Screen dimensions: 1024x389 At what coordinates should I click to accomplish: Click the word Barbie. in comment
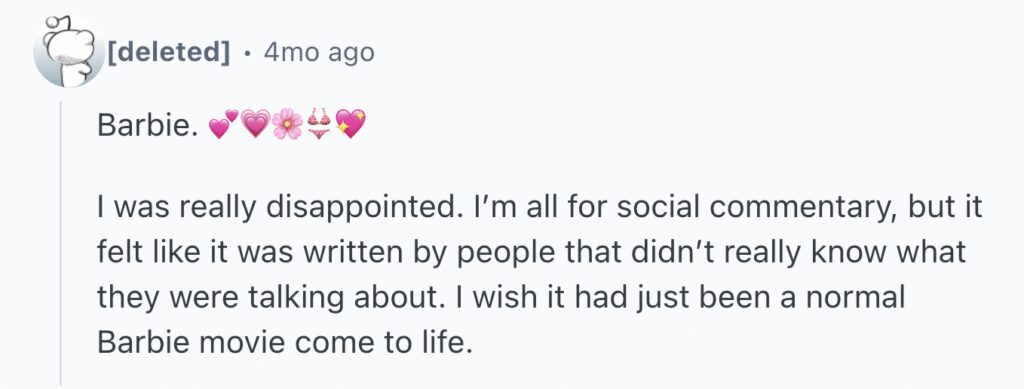[x=147, y=125]
